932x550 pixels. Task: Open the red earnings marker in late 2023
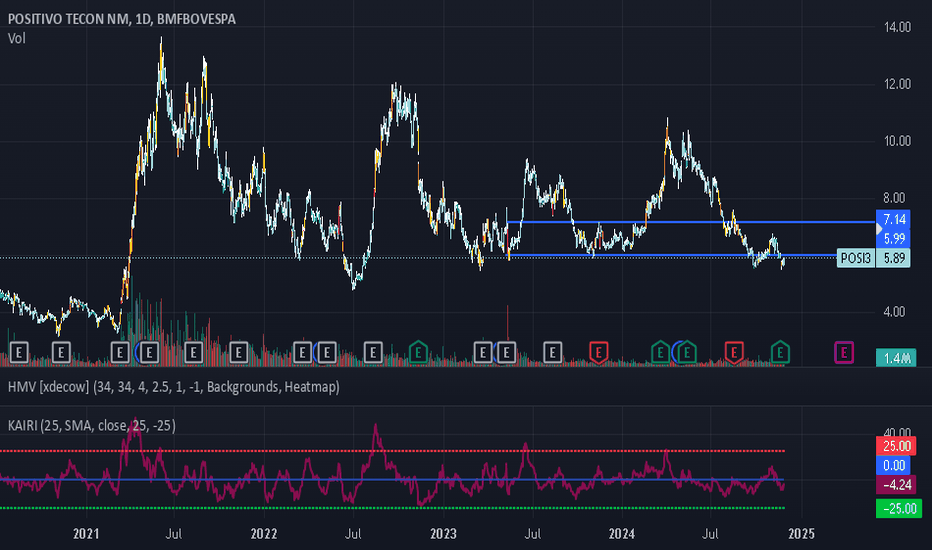point(598,352)
